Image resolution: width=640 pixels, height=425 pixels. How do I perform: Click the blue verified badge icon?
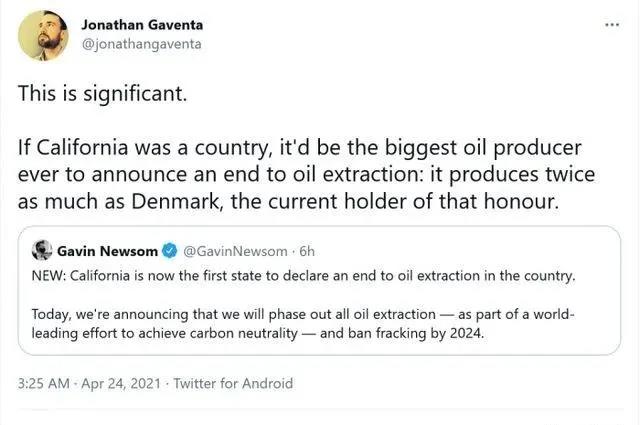coord(169,250)
